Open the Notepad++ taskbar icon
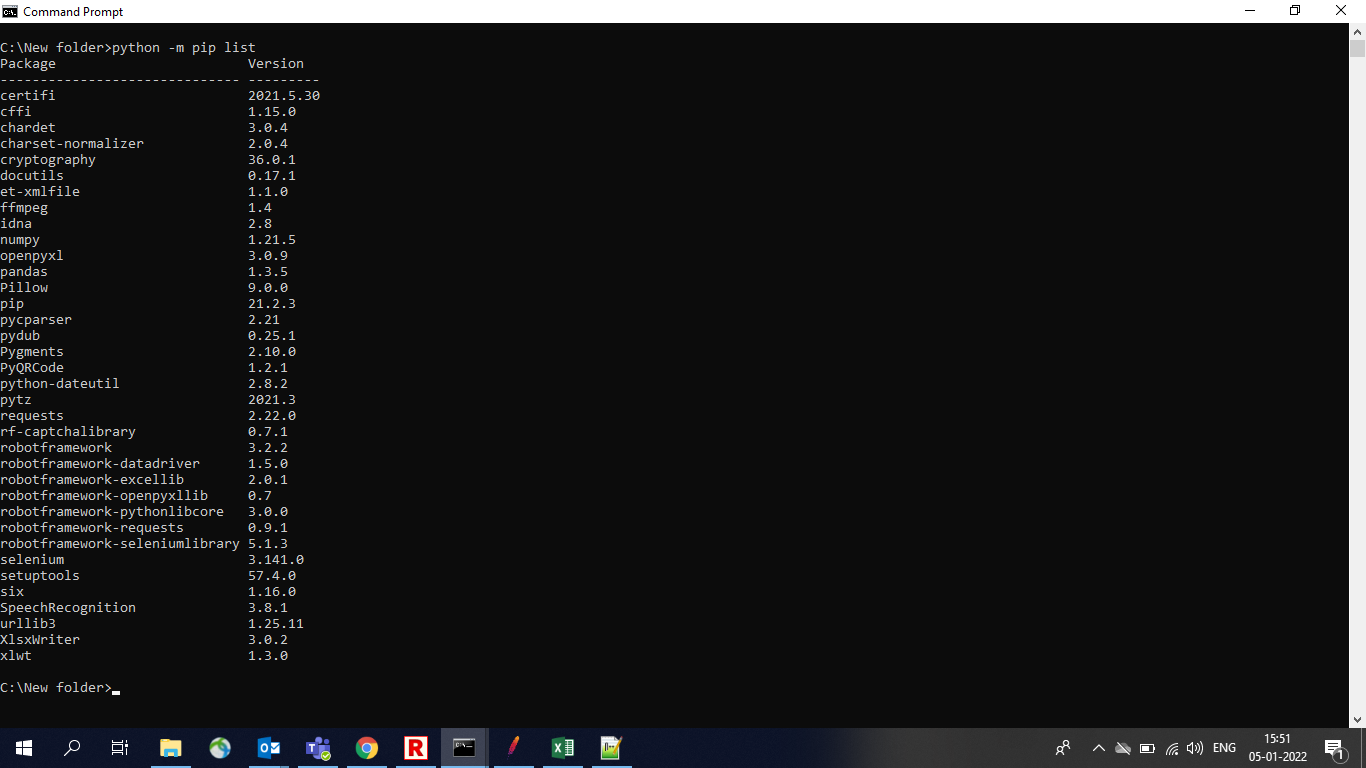The height and width of the screenshot is (768, 1366). point(611,747)
